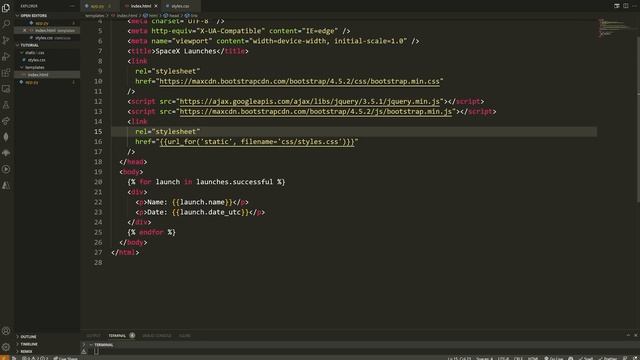Image resolution: width=640 pixels, height=360 pixels.
Task: Click the Ln 15 cursor position status item
Action: tap(460, 358)
